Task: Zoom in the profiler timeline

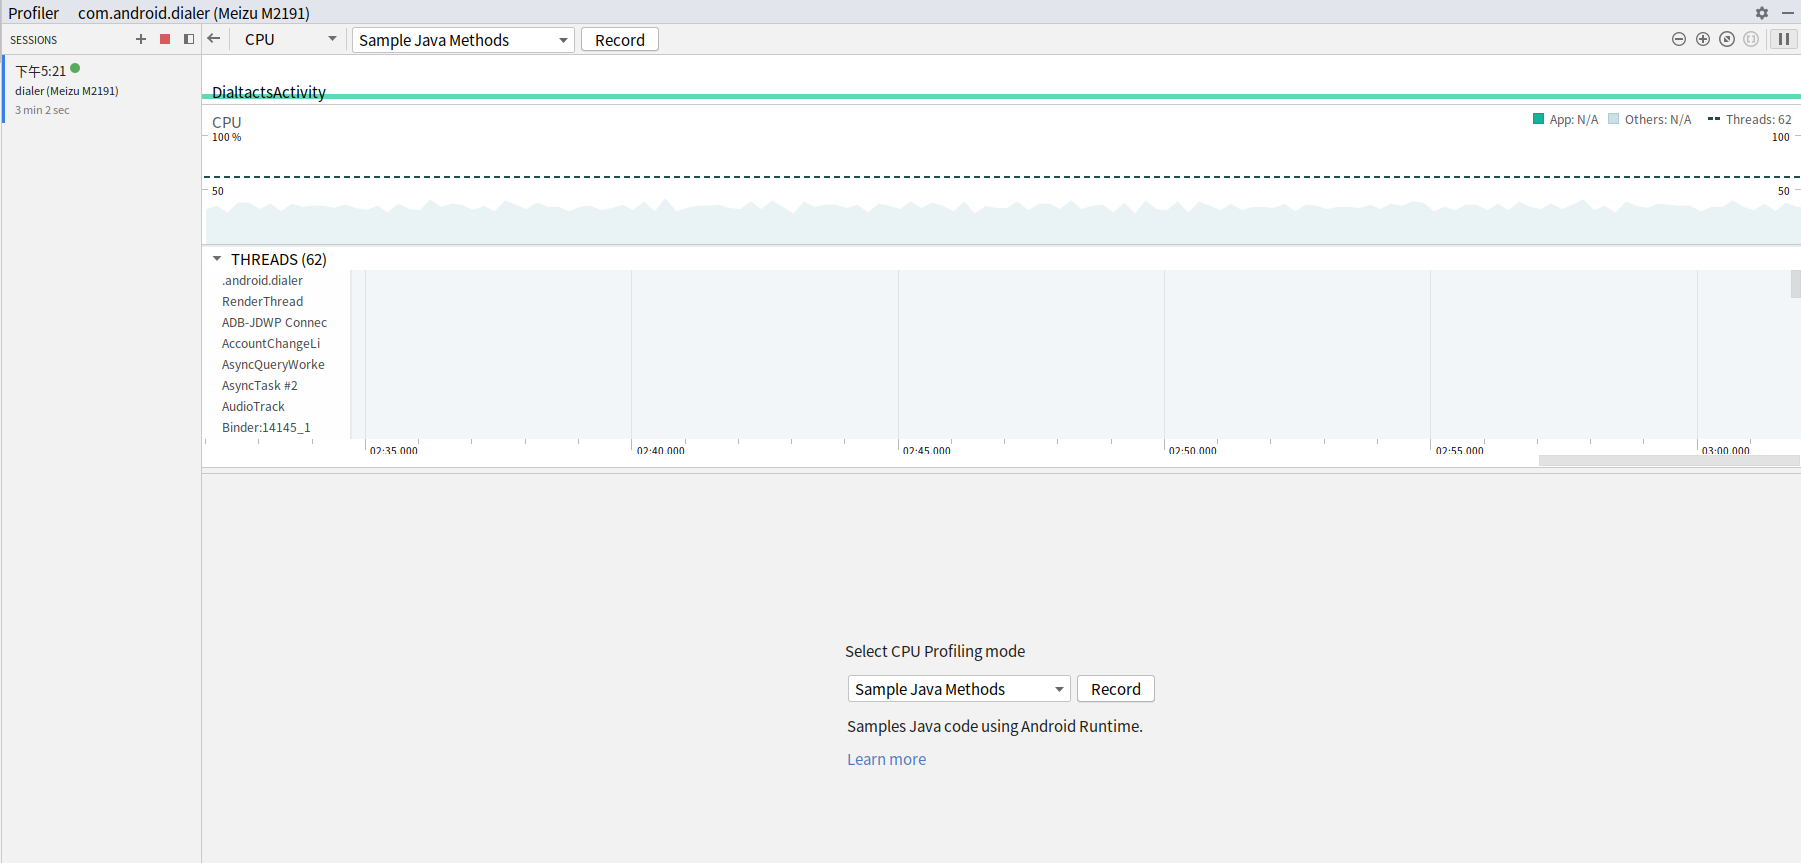Action: pyautogui.click(x=1703, y=39)
